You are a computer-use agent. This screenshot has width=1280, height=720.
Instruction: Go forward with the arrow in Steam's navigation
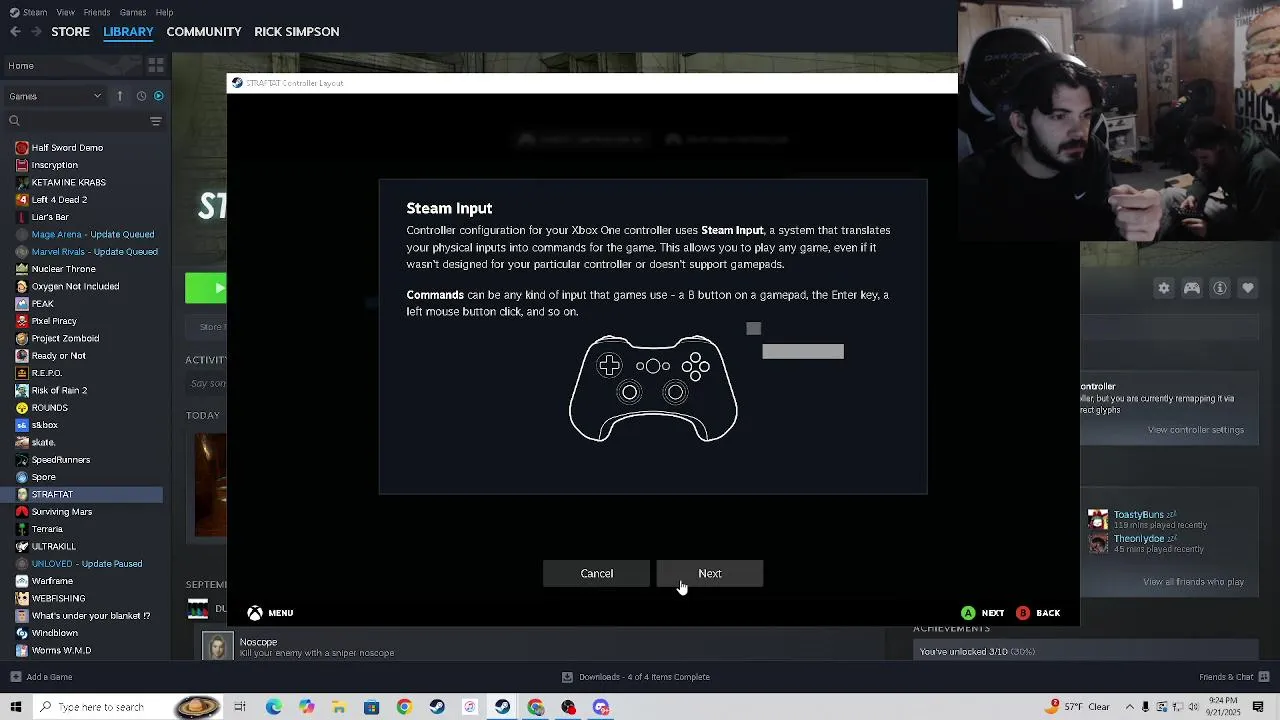click(x=36, y=32)
